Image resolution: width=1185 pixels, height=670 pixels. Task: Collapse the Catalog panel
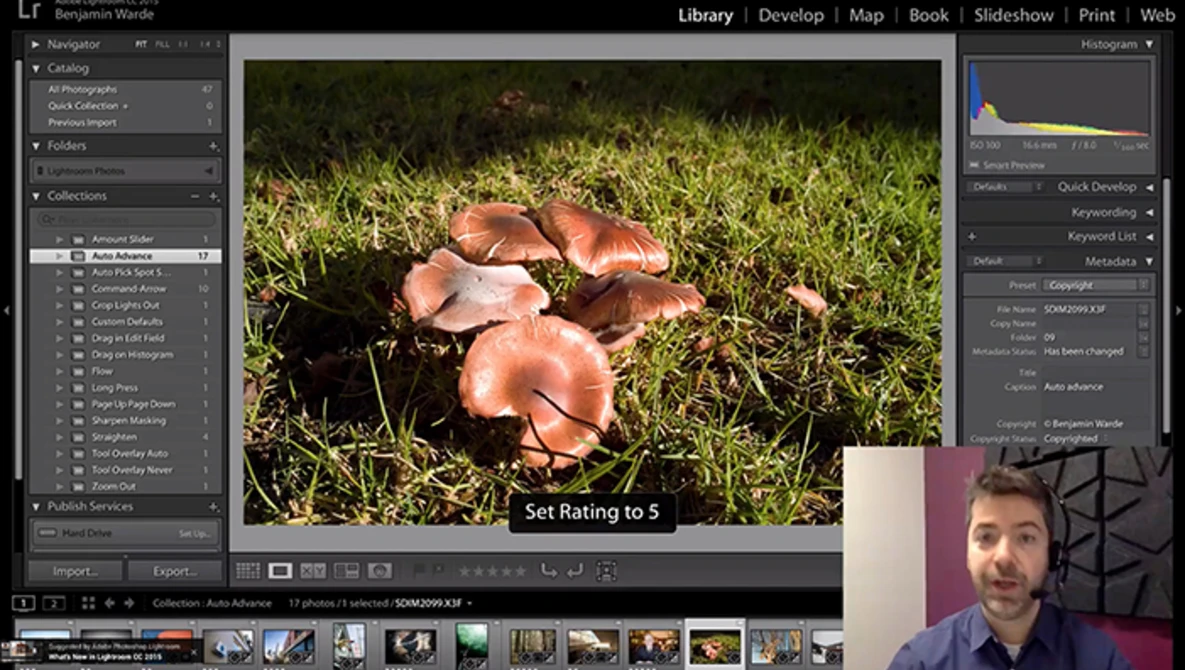click(x=36, y=68)
